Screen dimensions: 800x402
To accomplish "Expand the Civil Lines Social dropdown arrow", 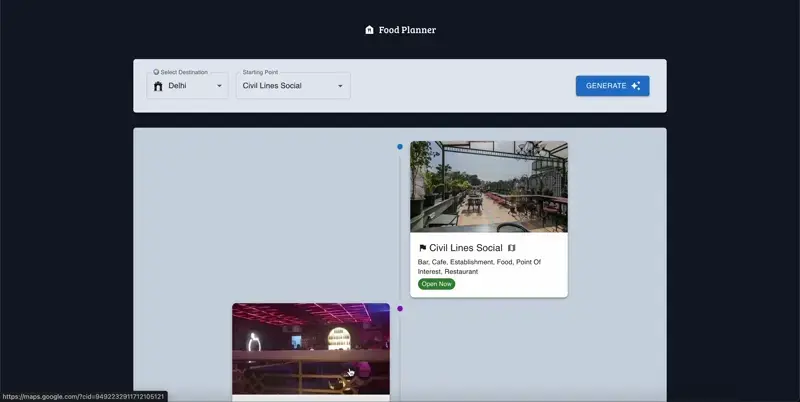I will tap(340, 86).
